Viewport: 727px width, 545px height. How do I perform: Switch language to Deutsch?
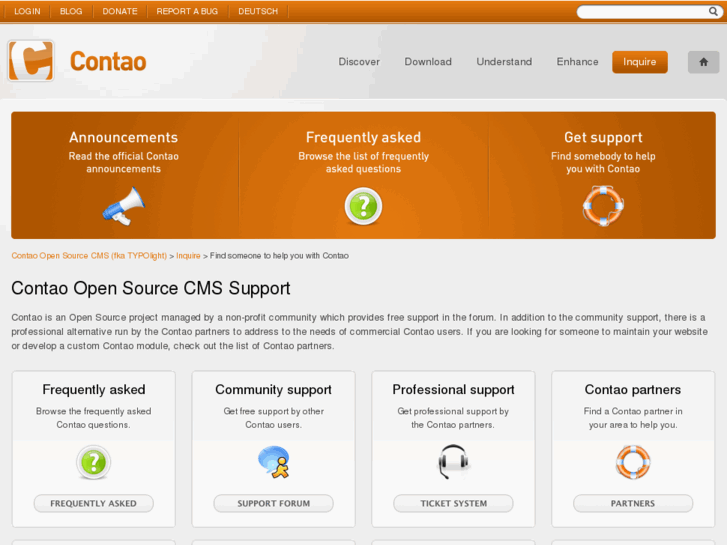point(258,11)
